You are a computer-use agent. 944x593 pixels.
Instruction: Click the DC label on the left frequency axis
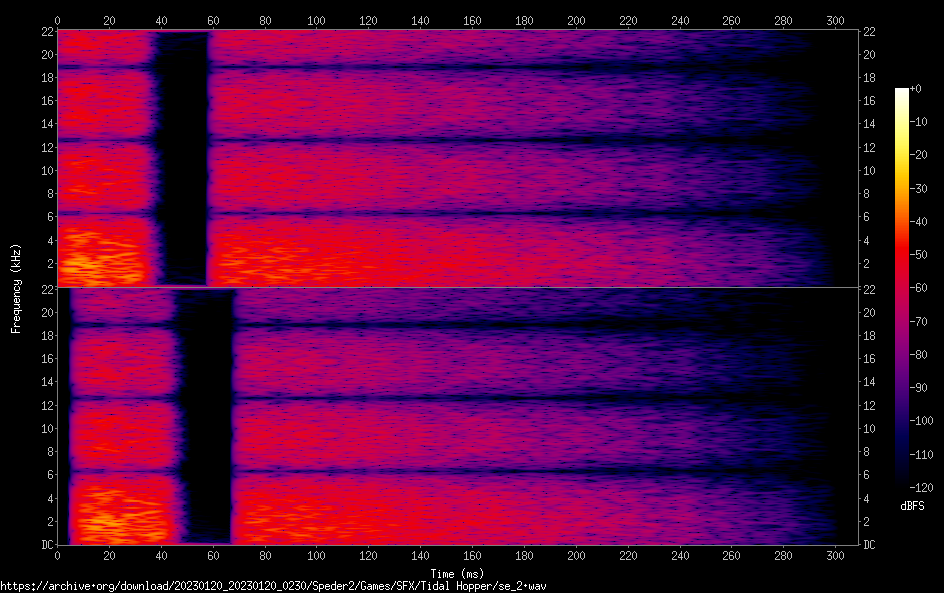(46, 545)
